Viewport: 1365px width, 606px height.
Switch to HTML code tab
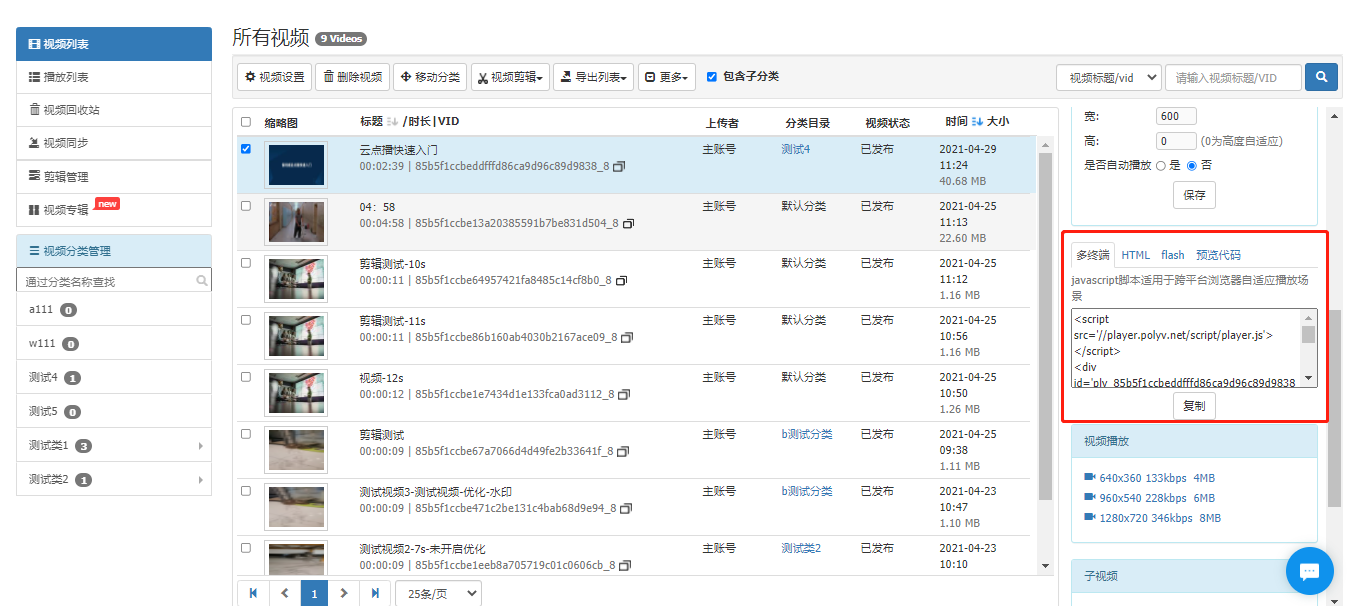(x=1136, y=255)
